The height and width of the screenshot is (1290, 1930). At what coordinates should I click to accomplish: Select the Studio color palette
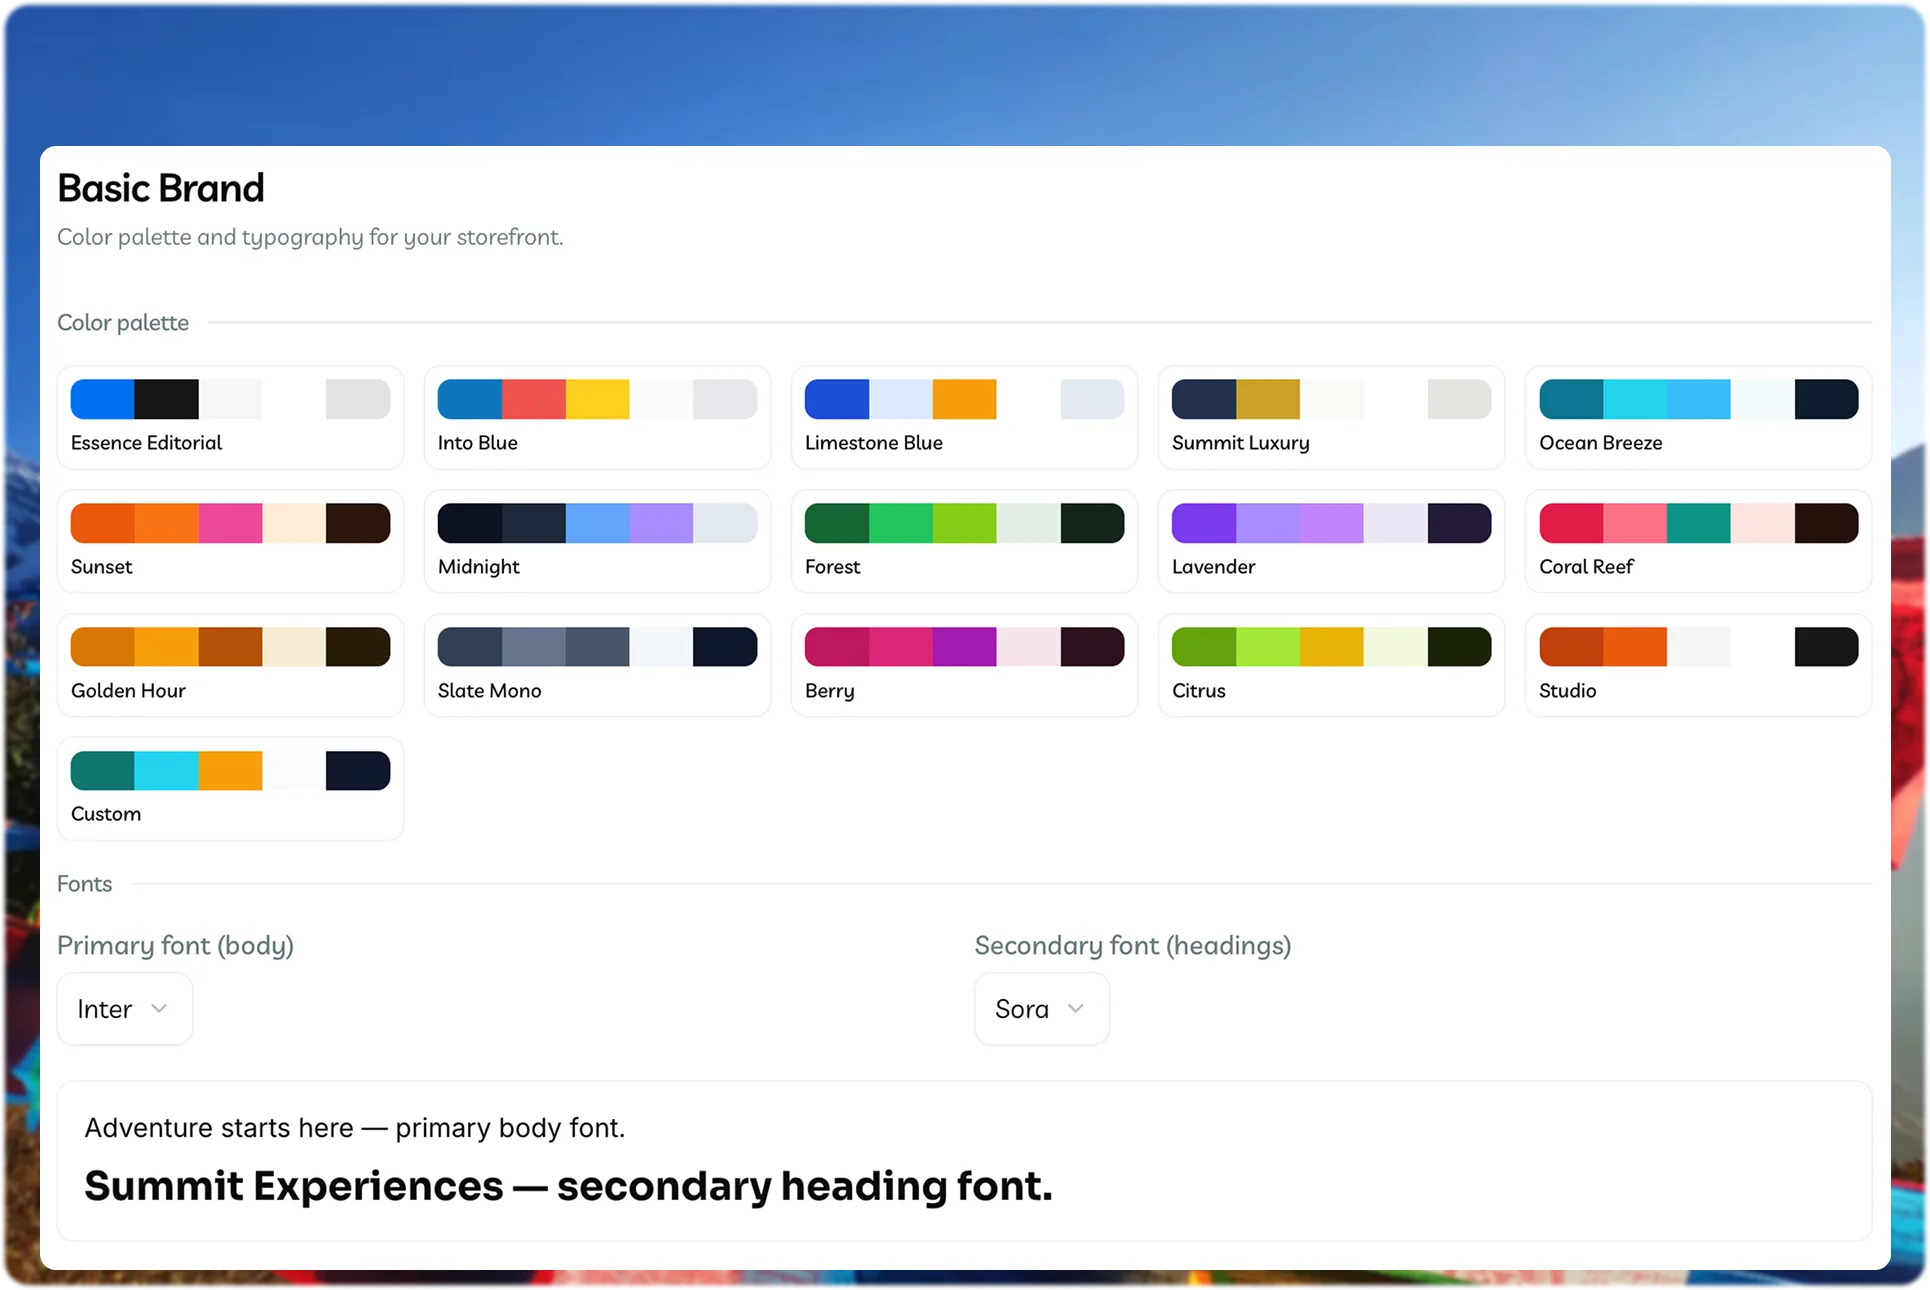(1698, 665)
